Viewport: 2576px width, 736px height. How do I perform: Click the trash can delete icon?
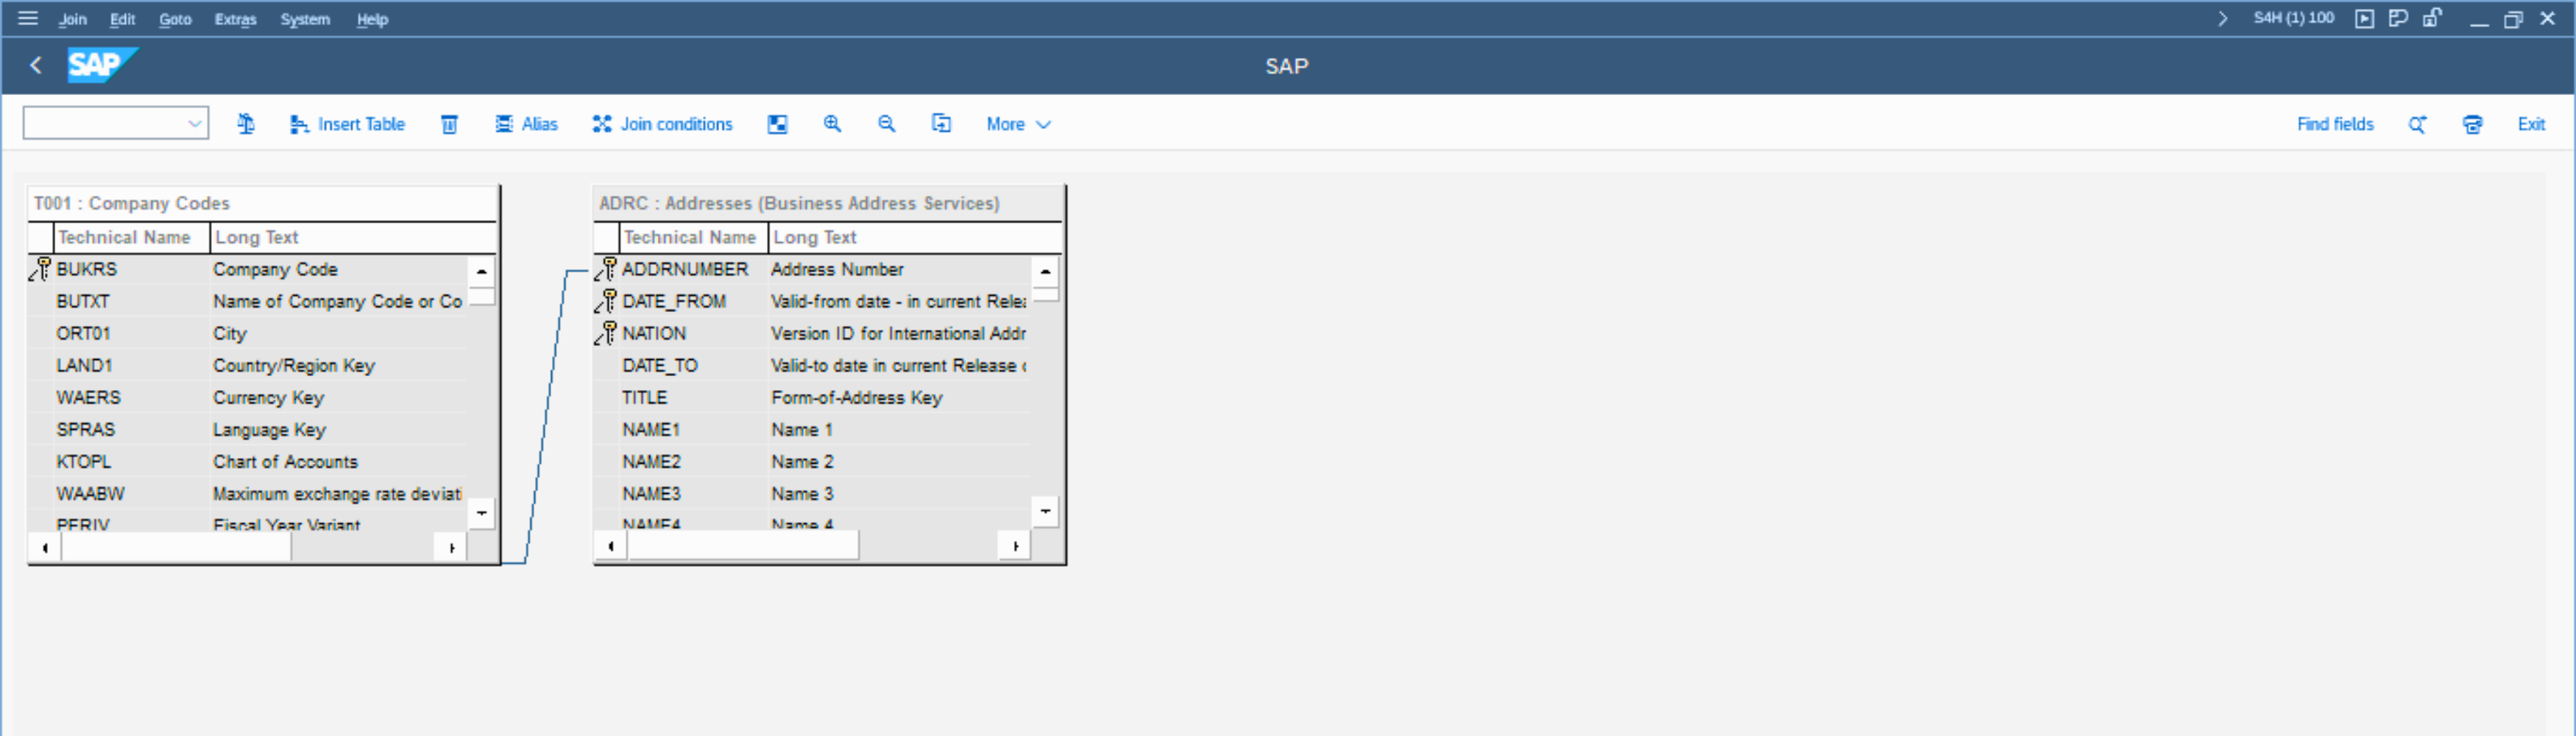(x=449, y=124)
